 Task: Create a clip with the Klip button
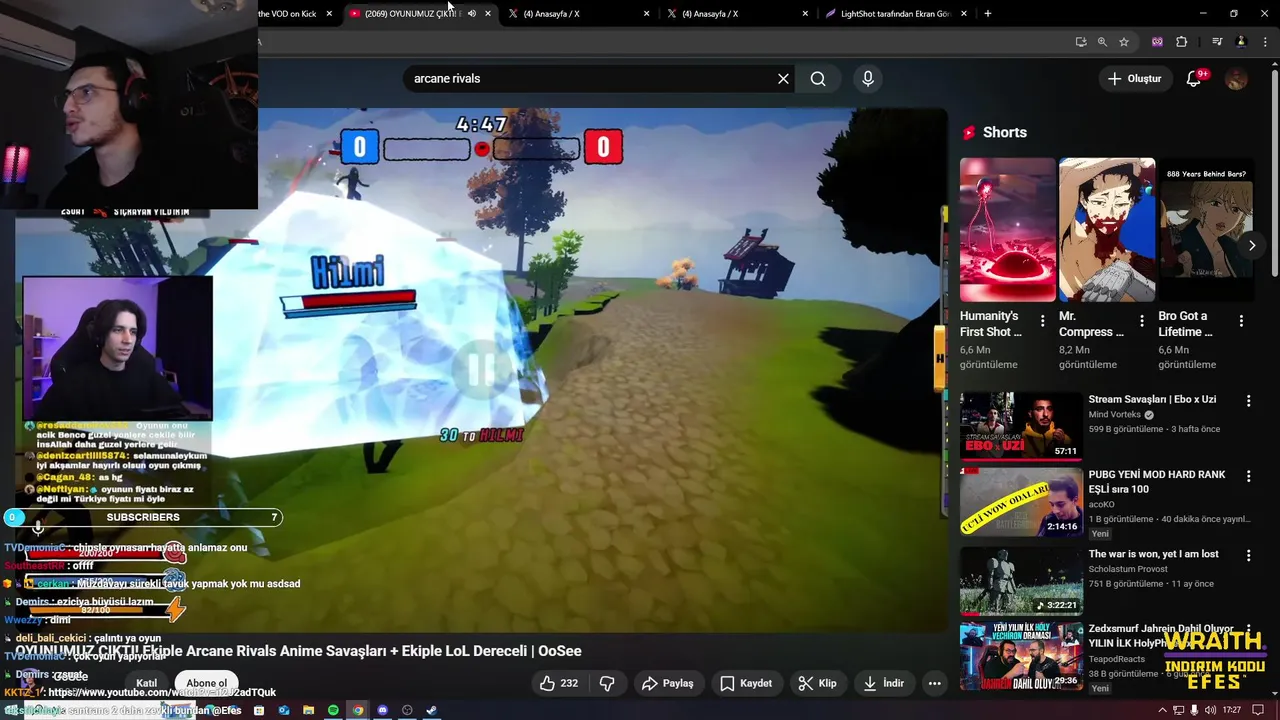(x=817, y=683)
